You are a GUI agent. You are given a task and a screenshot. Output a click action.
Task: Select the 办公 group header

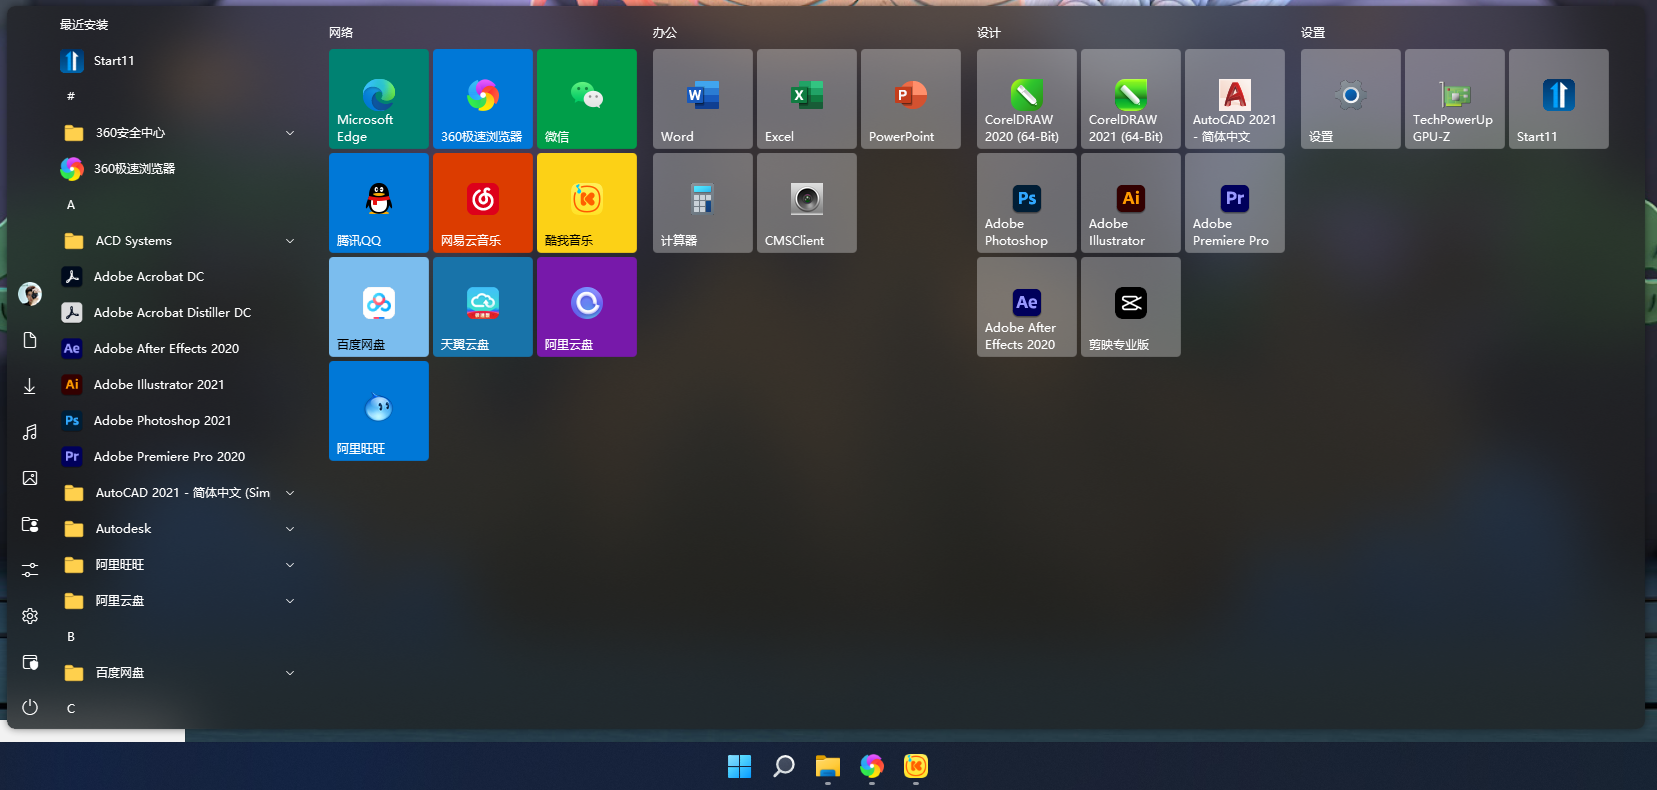pos(665,33)
